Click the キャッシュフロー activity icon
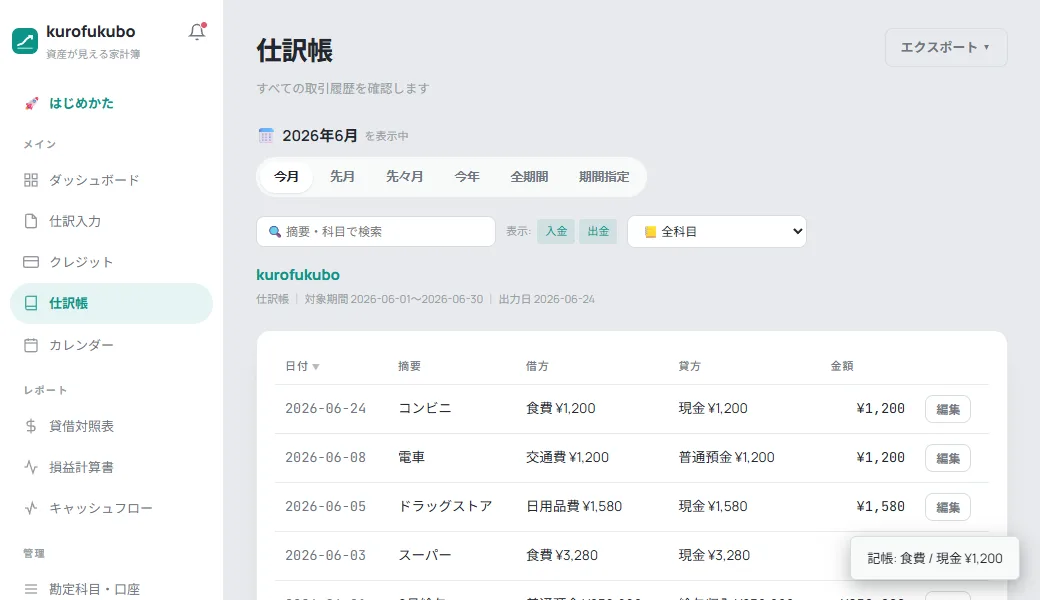 [x=31, y=509]
